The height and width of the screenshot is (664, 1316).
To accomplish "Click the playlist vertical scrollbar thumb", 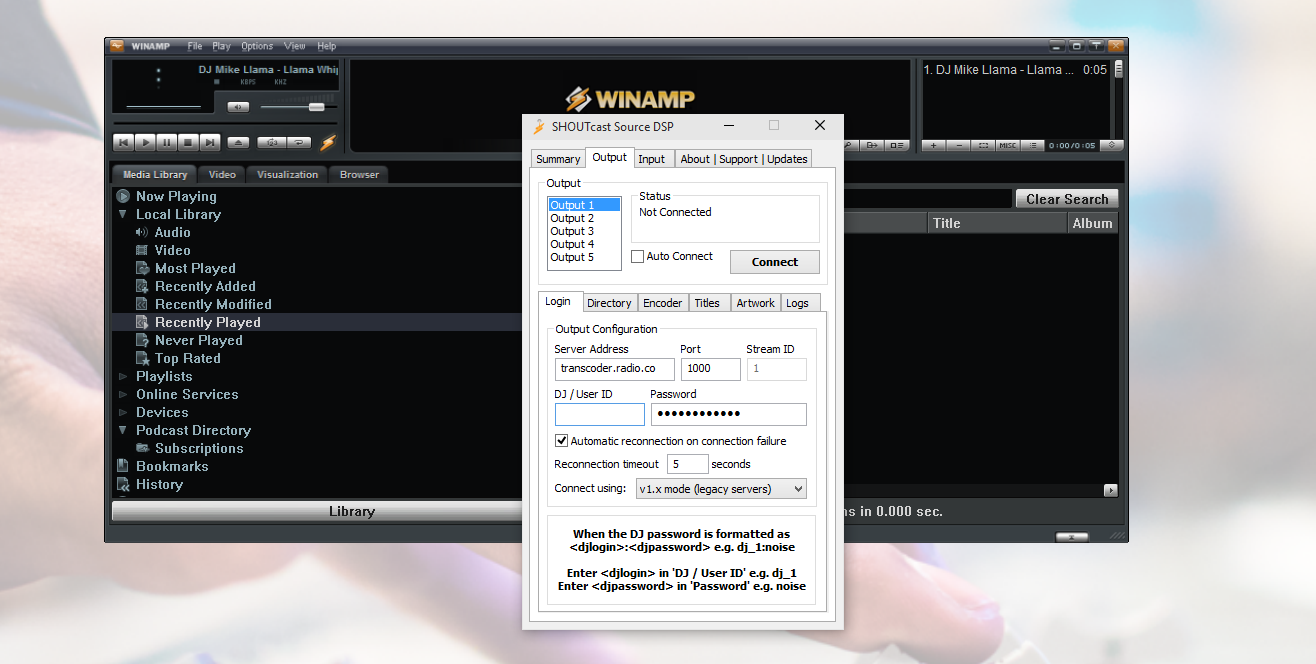I will pyautogui.click(x=1118, y=69).
